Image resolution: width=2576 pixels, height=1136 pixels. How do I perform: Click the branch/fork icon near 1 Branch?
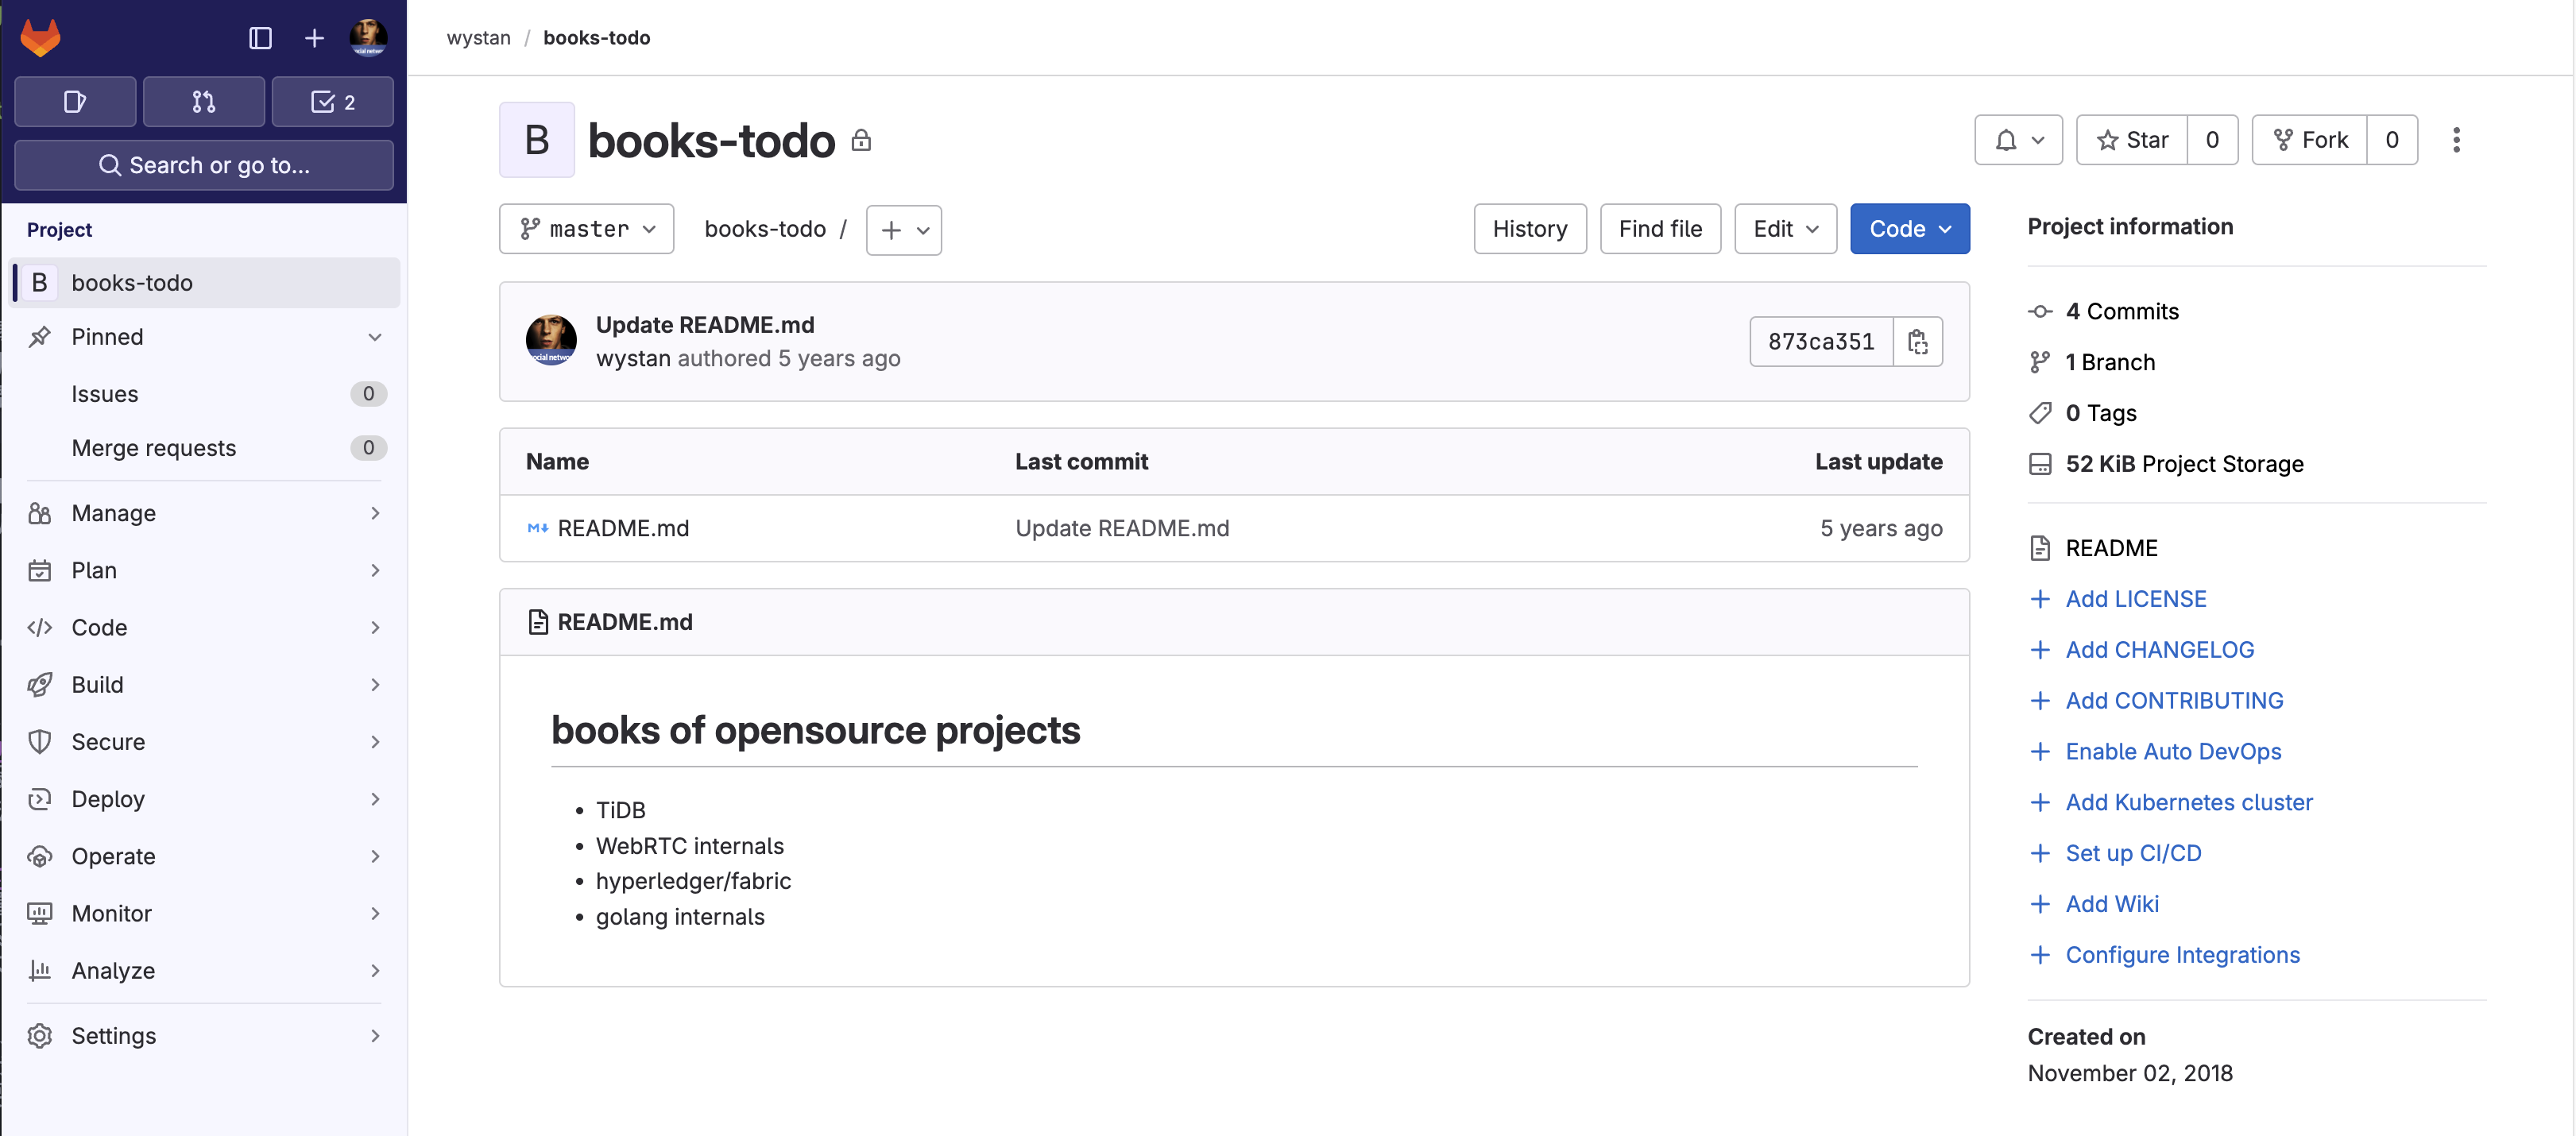click(2040, 360)
